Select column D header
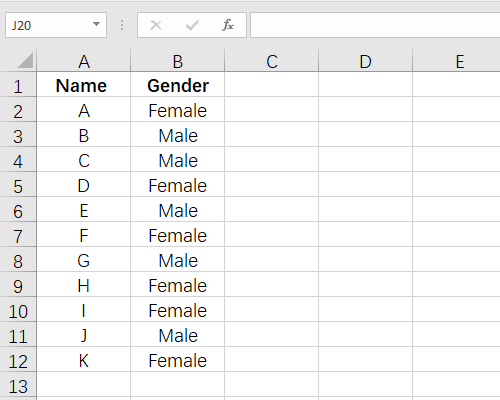 pyautogui.click(x=366, y=61)
